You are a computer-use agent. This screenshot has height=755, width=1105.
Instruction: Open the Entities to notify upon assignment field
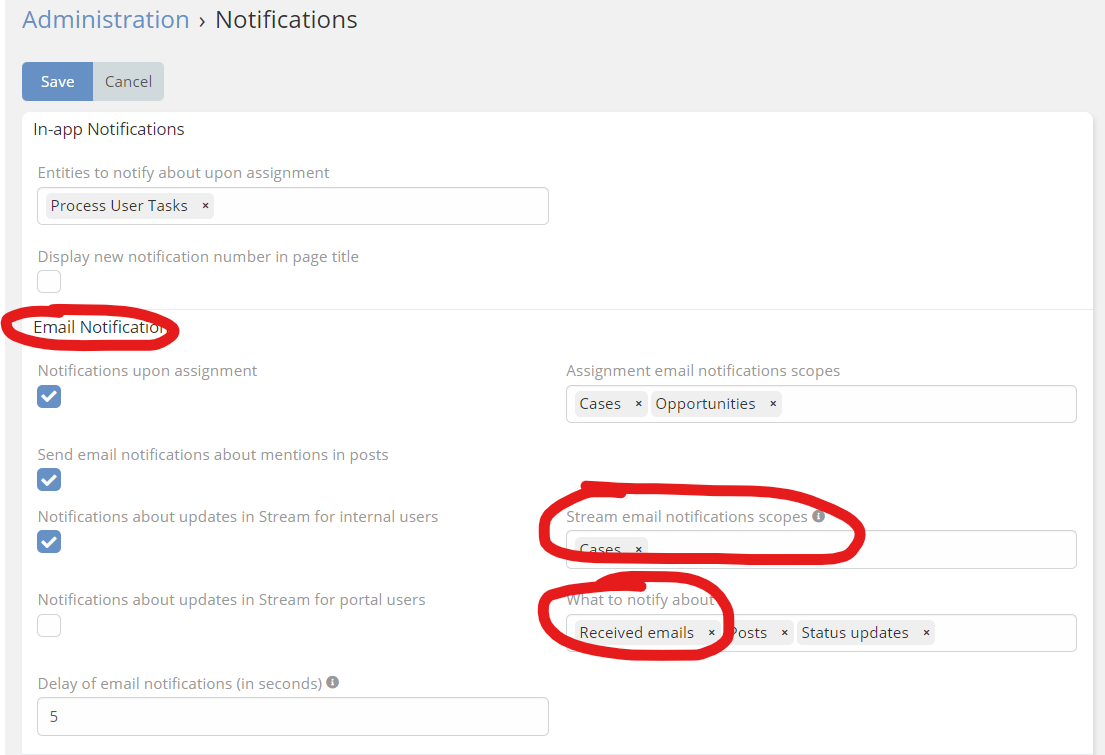point(380,206)
